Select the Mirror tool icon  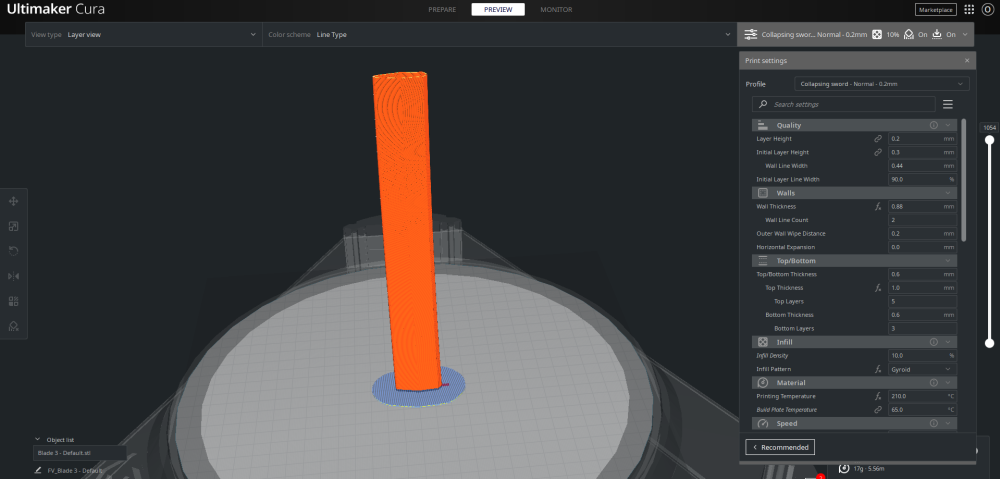tap(13, 276)
